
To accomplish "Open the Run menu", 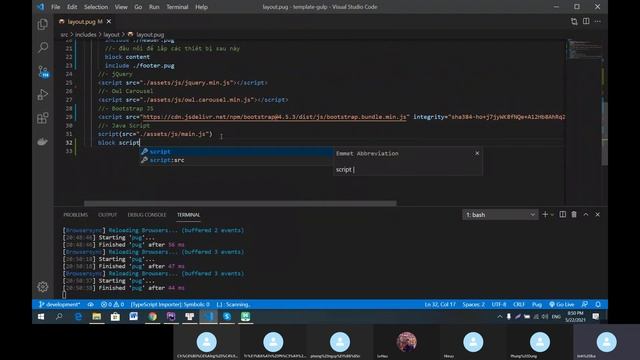I will 154,7.
